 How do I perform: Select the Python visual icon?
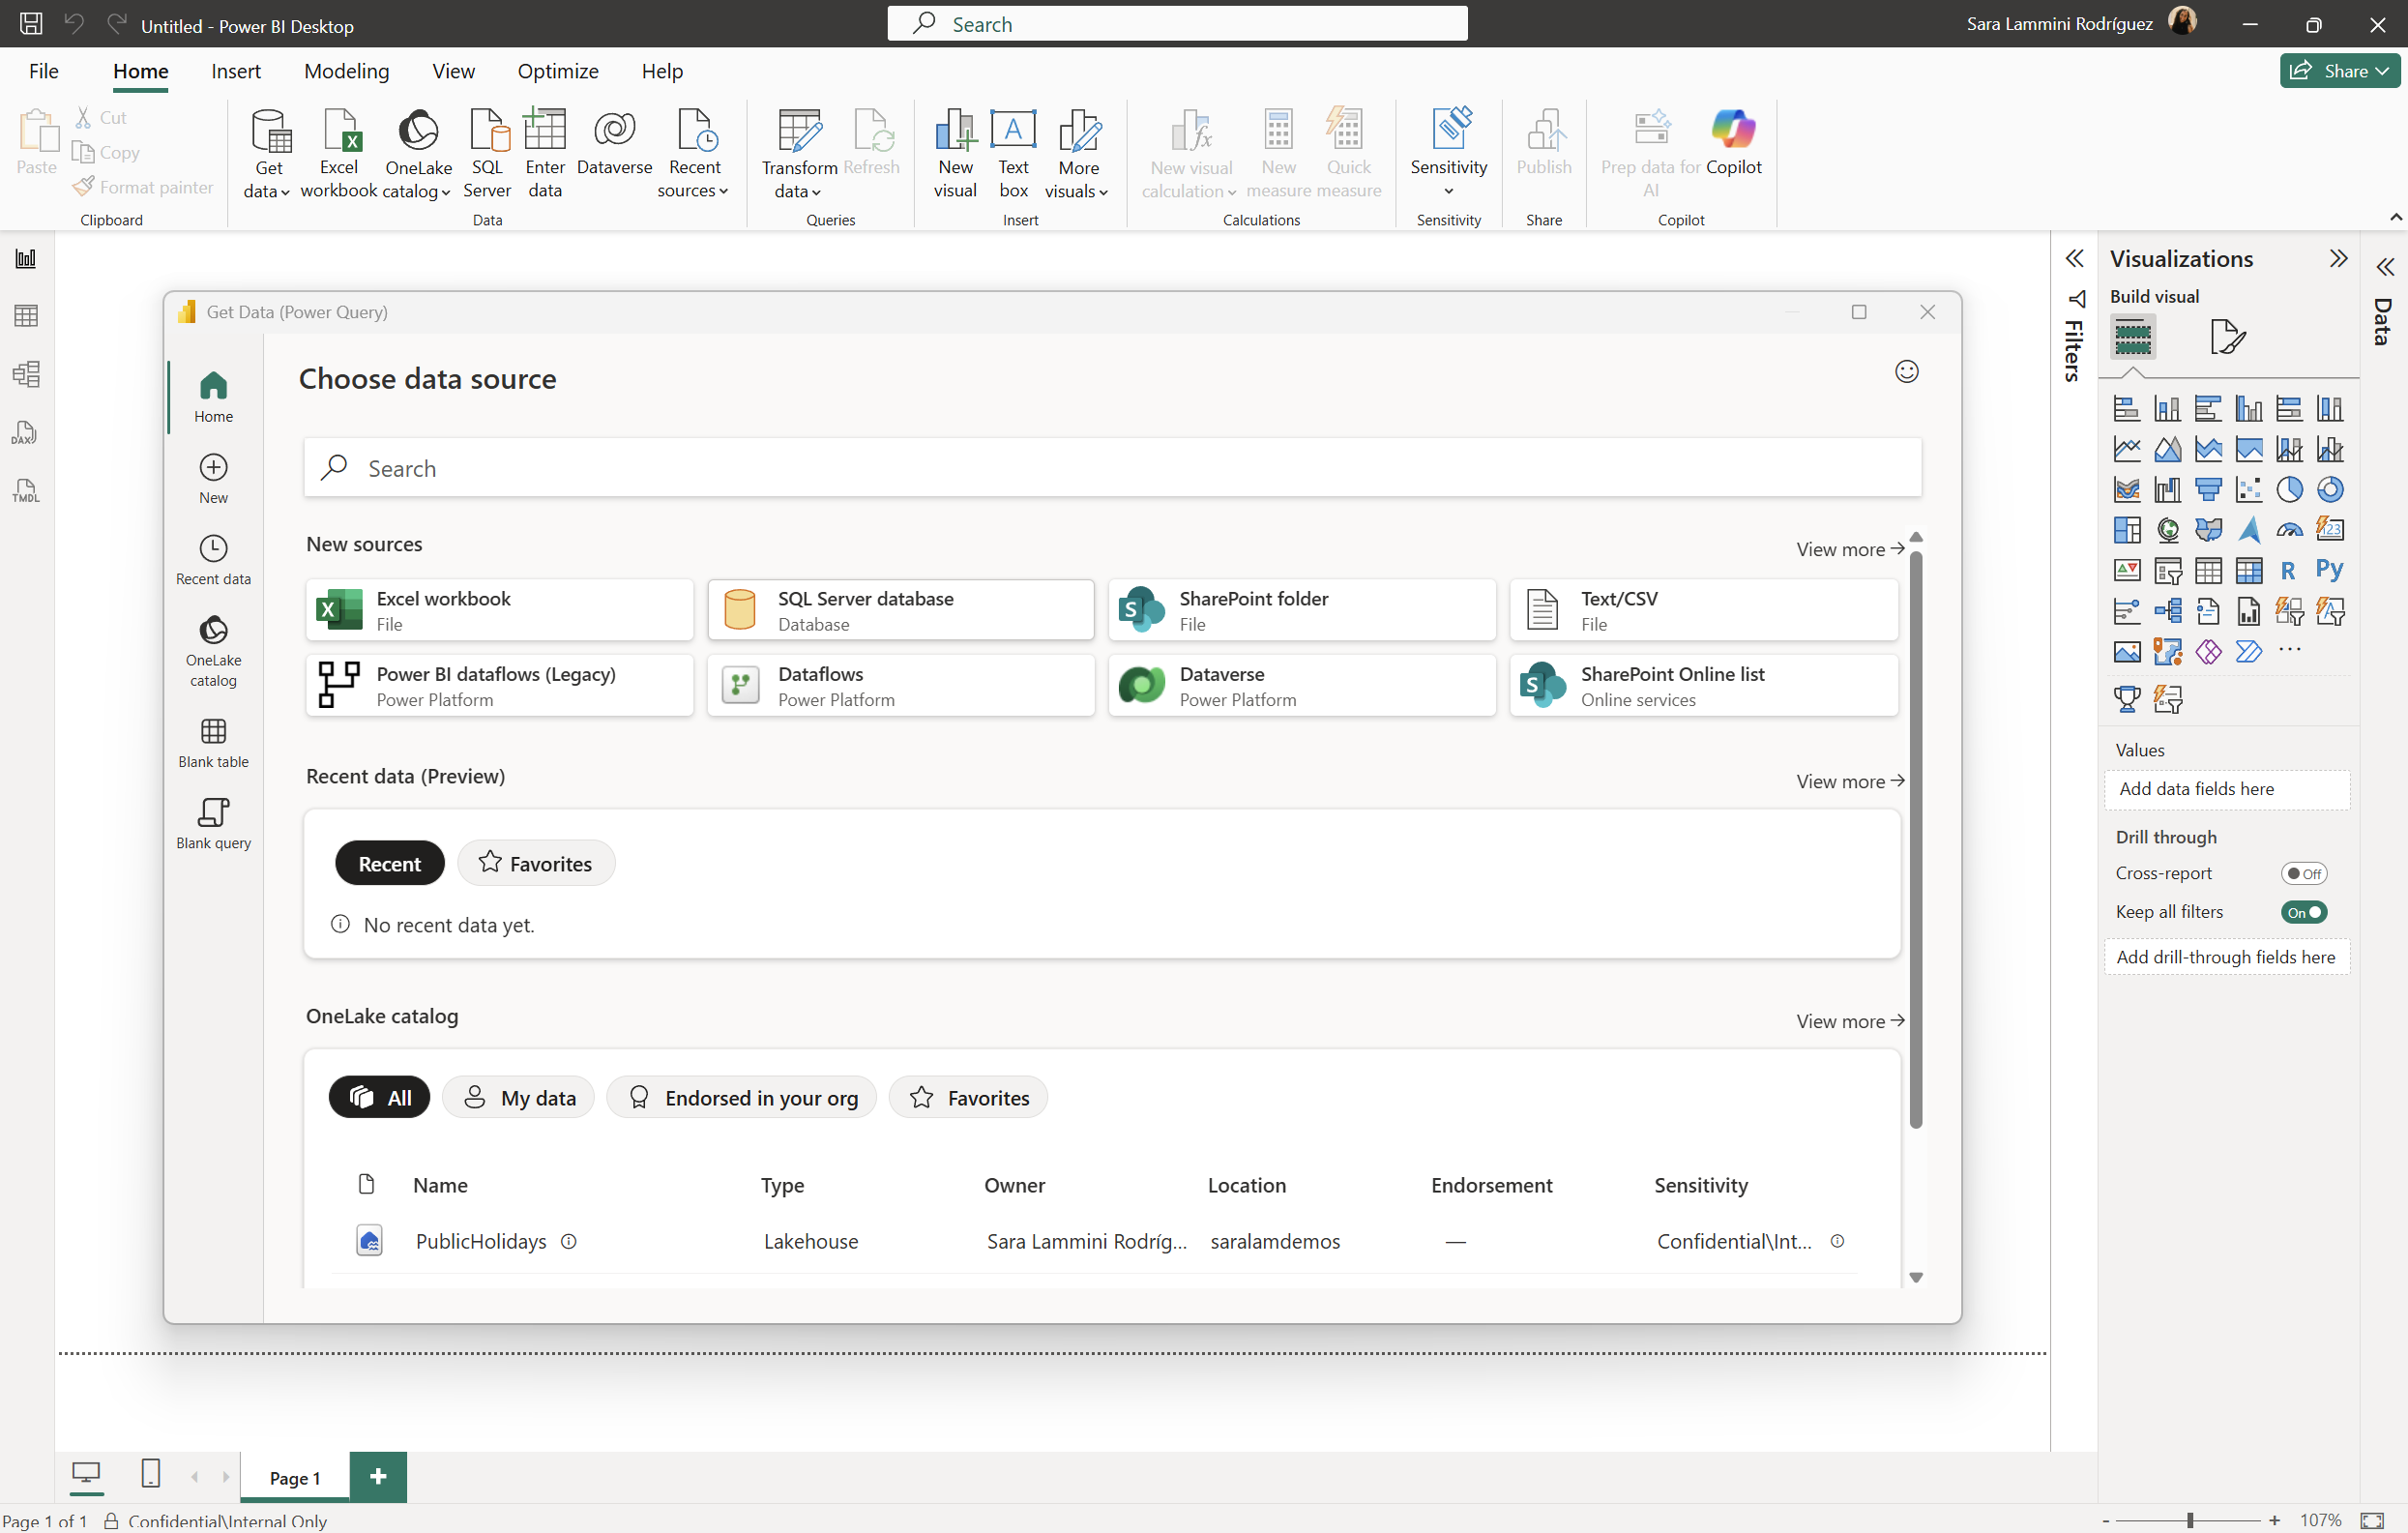(2330, 570)
